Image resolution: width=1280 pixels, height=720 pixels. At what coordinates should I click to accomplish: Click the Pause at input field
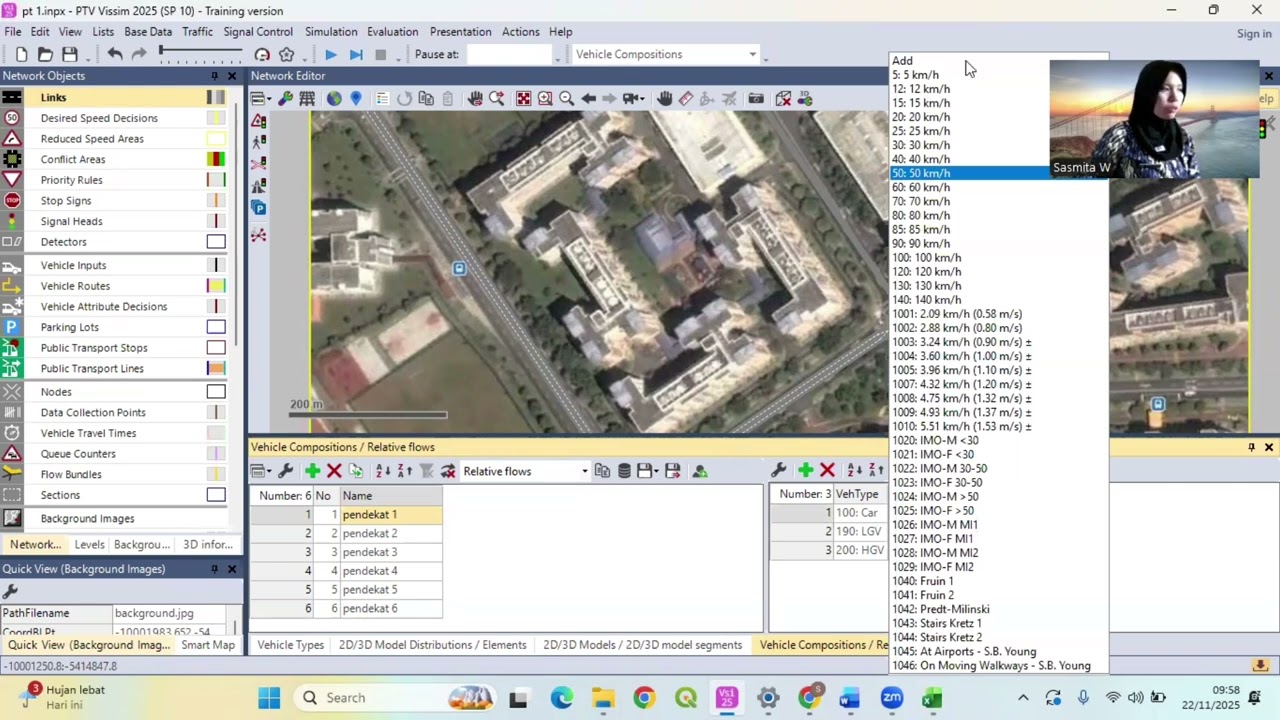tap(510, 54)
